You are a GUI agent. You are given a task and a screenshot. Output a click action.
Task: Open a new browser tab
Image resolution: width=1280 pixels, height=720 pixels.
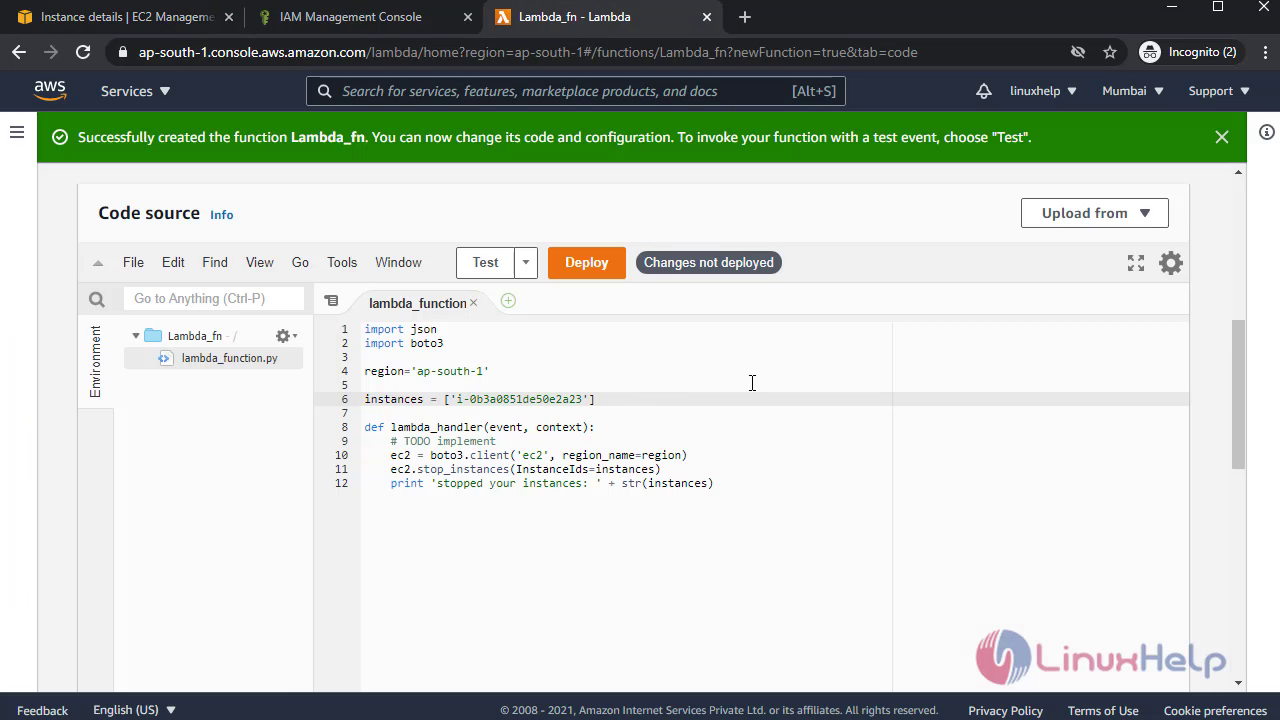[x=744, y=17]
